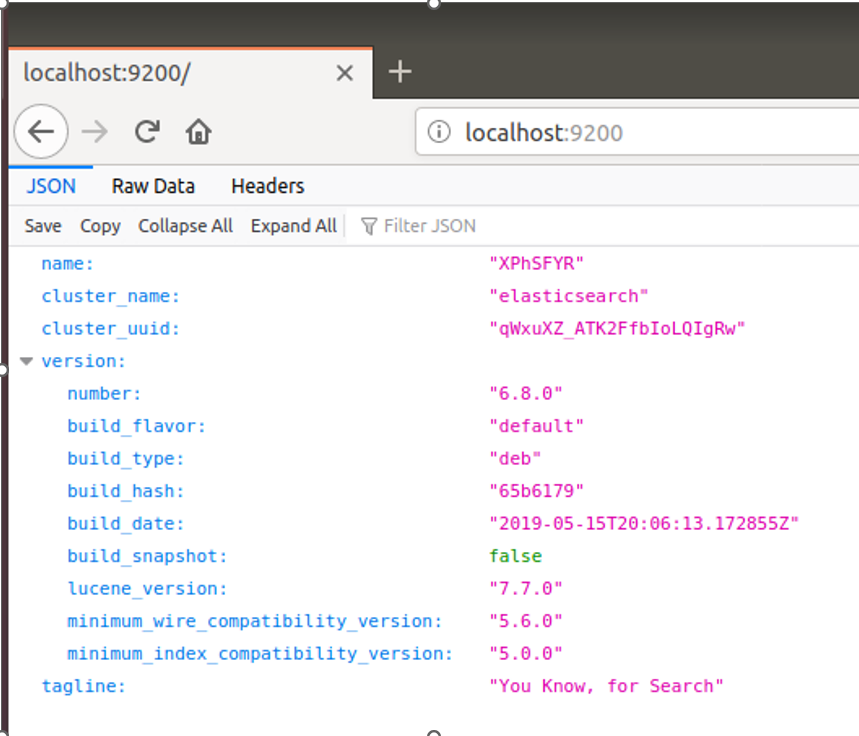This screenshot has width=859, height=736.
Task: Click Collapse All to fold the JSON tree
Action: pyautogui.click(x=185, y=225)
